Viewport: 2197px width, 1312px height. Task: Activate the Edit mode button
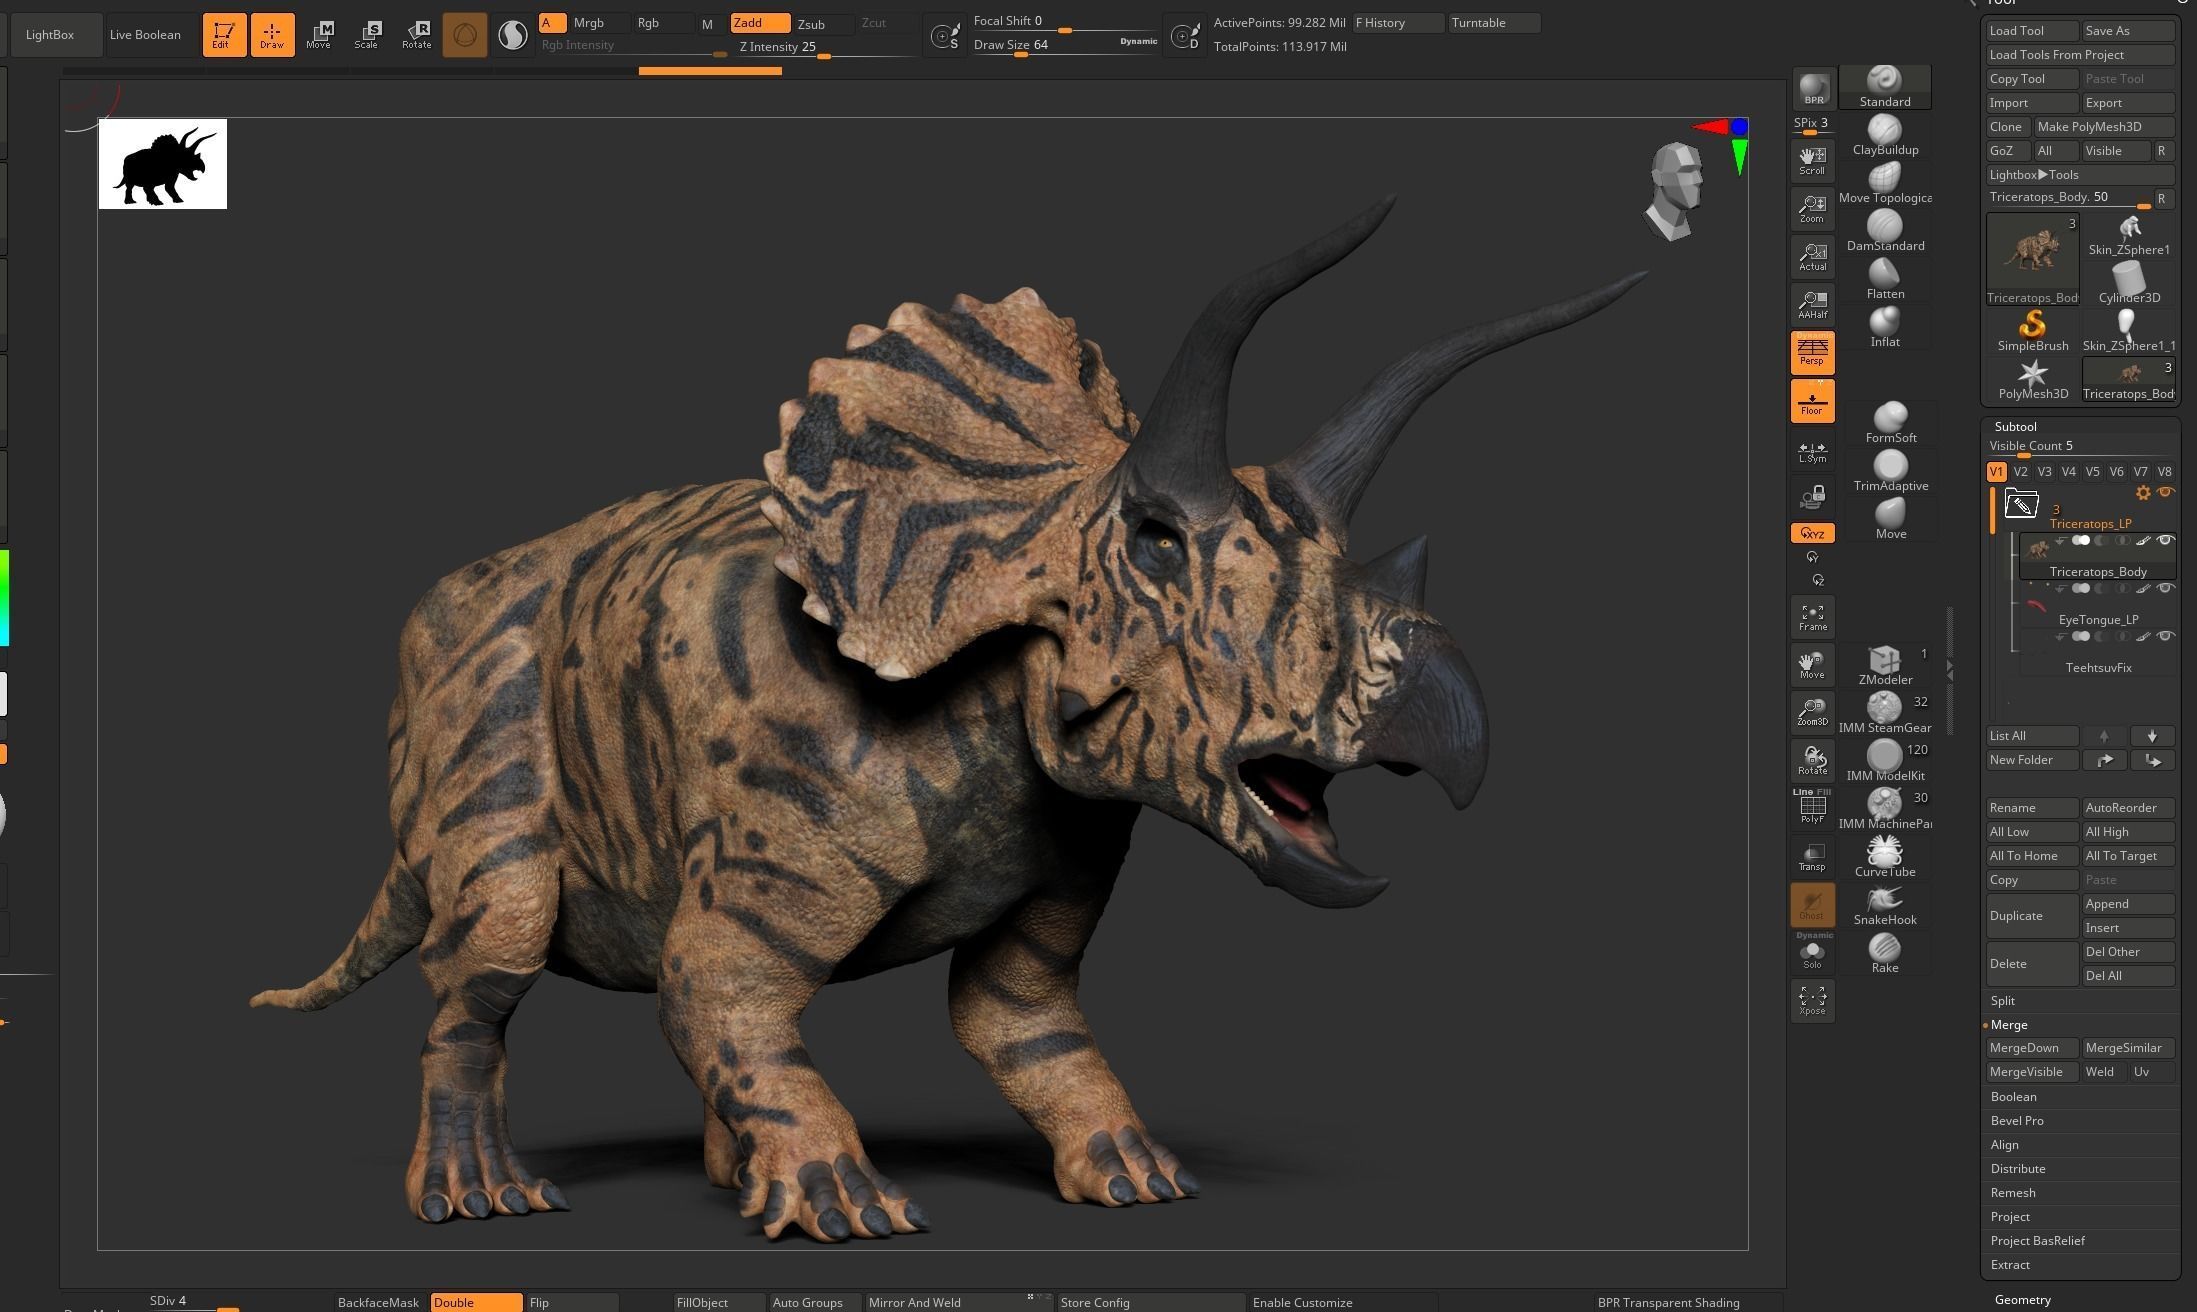[224, 34]
